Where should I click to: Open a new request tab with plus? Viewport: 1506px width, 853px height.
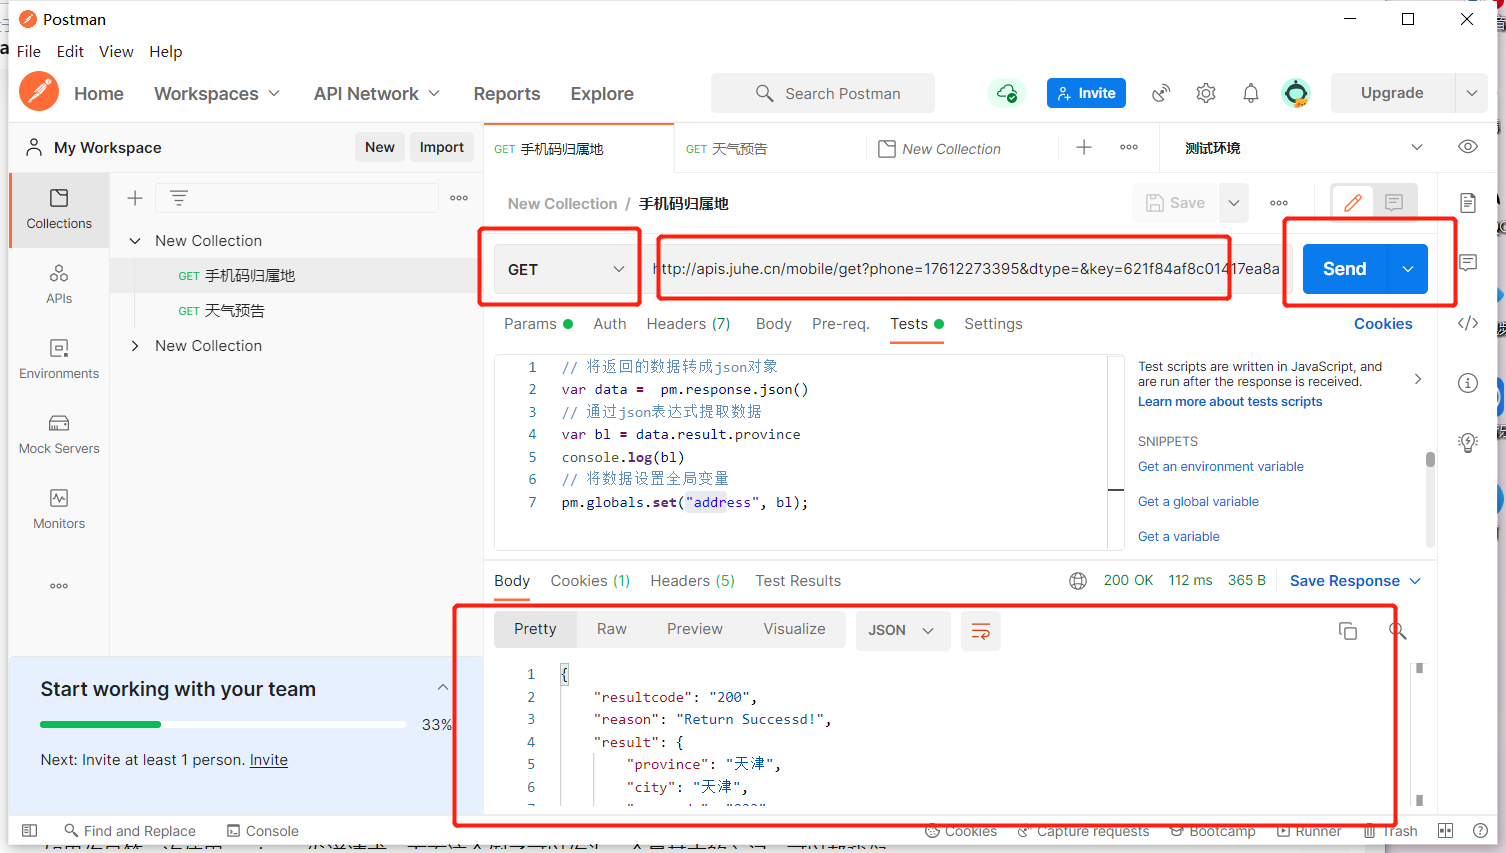(x=1084, y=147)
